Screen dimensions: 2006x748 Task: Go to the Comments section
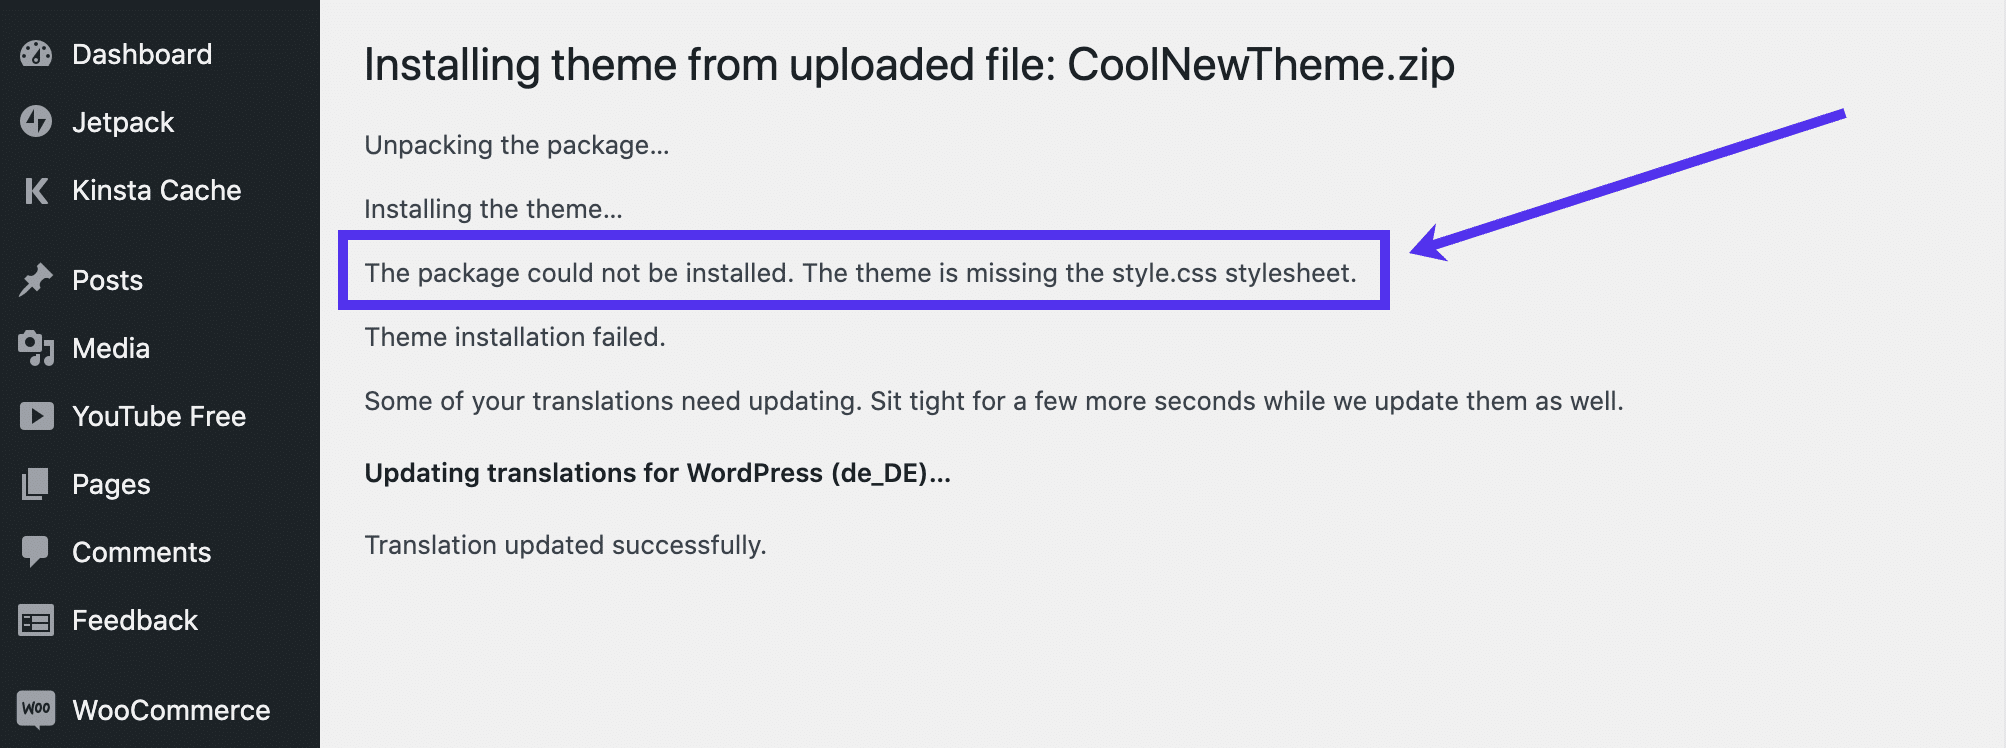142,552
